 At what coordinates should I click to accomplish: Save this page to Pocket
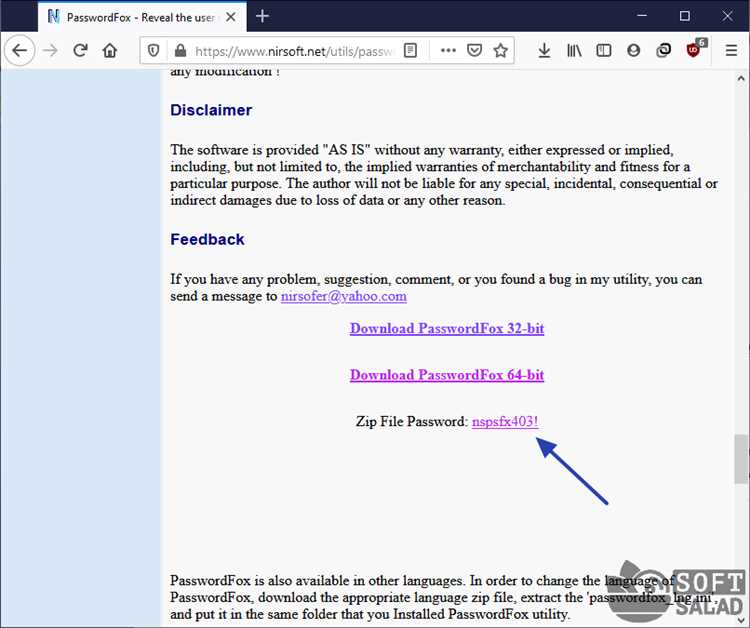pos(474,50)
